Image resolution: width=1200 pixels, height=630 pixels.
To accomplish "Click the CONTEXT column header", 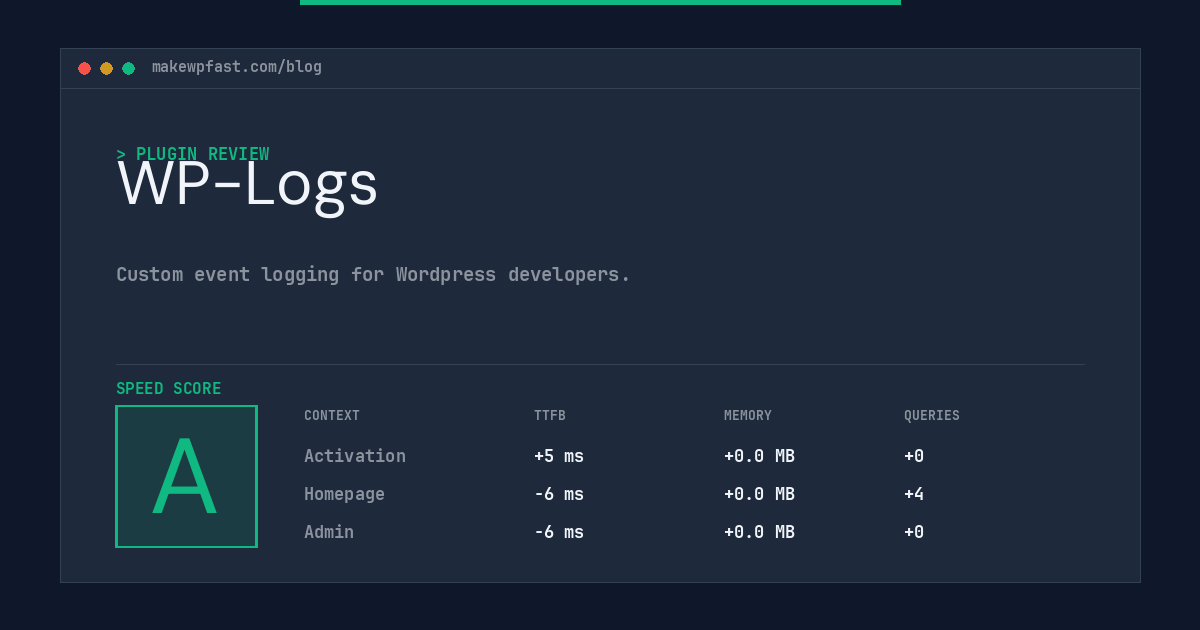I will 332,416.
